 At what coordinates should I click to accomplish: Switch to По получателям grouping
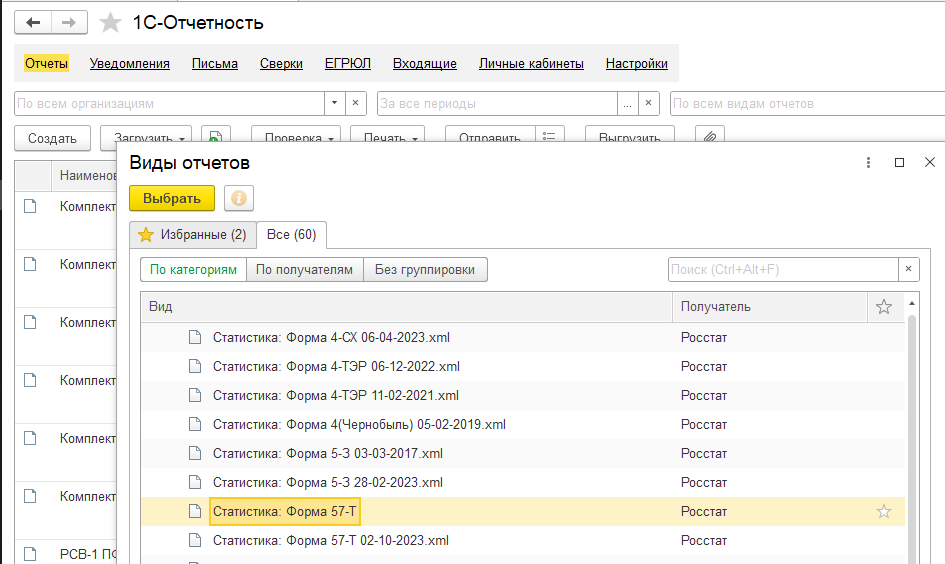point(304,269)
